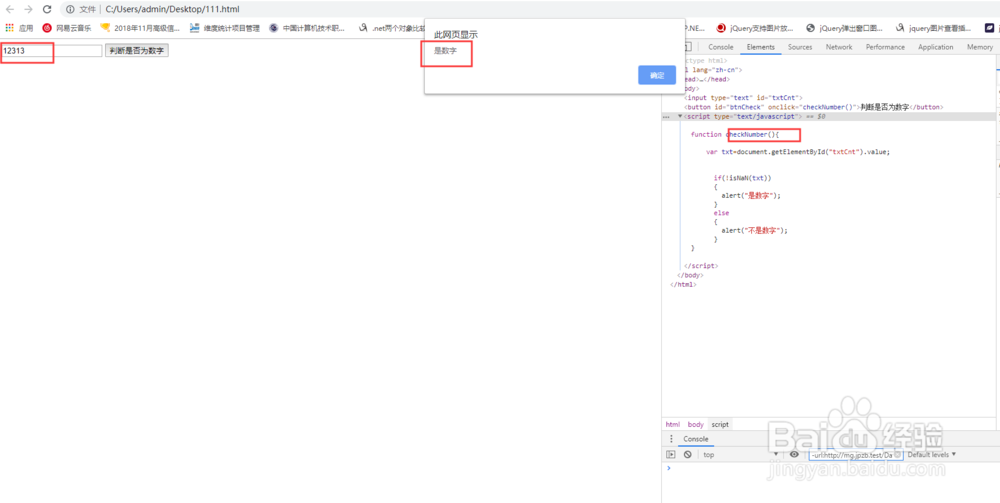Click the var txt=document.getElementById code line
Screen dimensions: 1000x503
(x=797, y=152)
